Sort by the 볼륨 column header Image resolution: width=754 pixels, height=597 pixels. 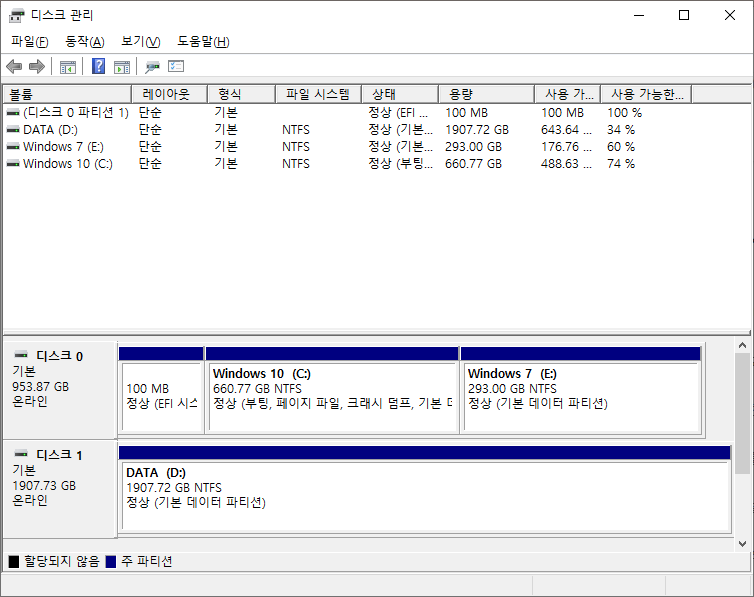pos(67,94)
